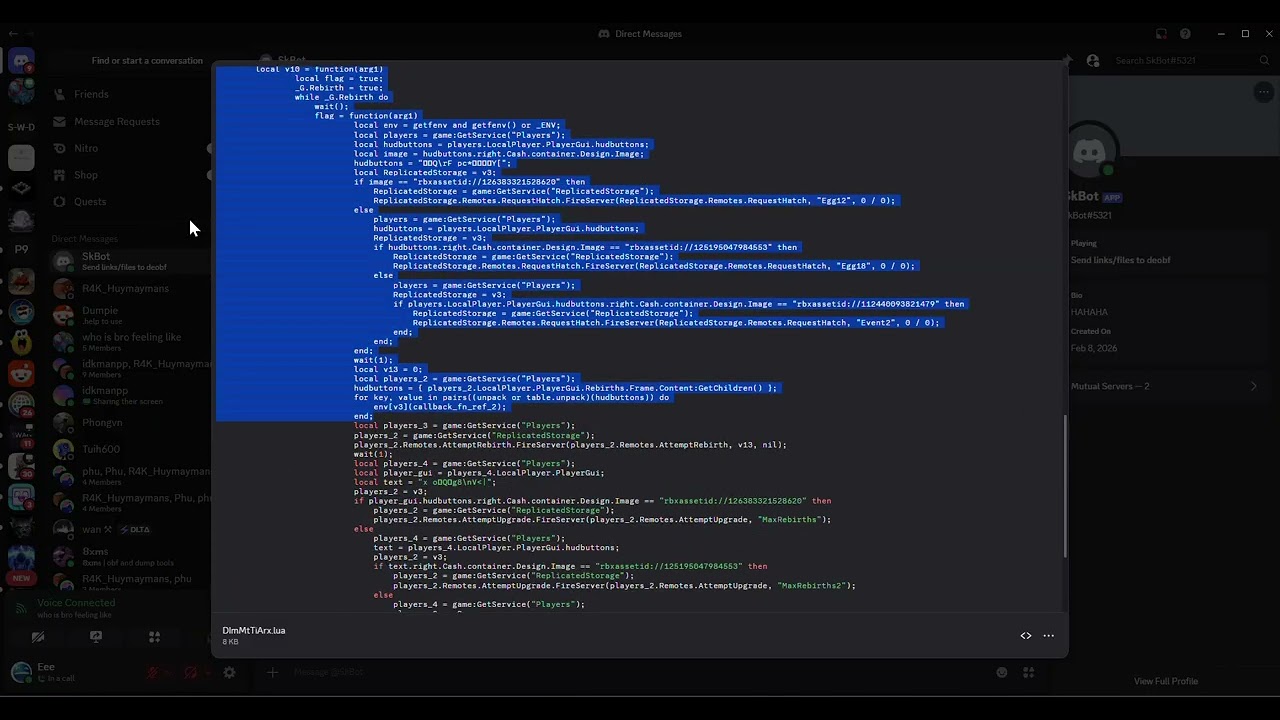Image resolution: width=1280 pixels, height=720 pixels.
Task: Open the Tuih600 direct message
Action: point(130,450)
